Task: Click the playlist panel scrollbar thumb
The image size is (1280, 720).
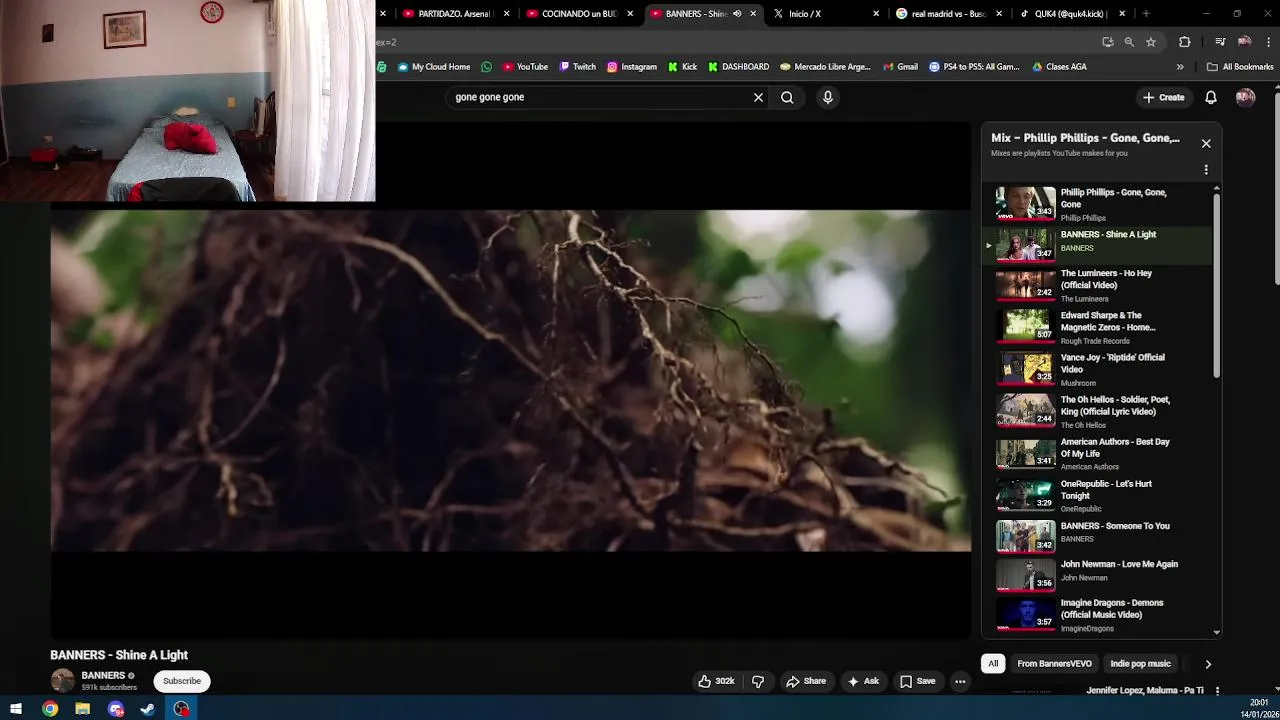Action: point(1216,285)
